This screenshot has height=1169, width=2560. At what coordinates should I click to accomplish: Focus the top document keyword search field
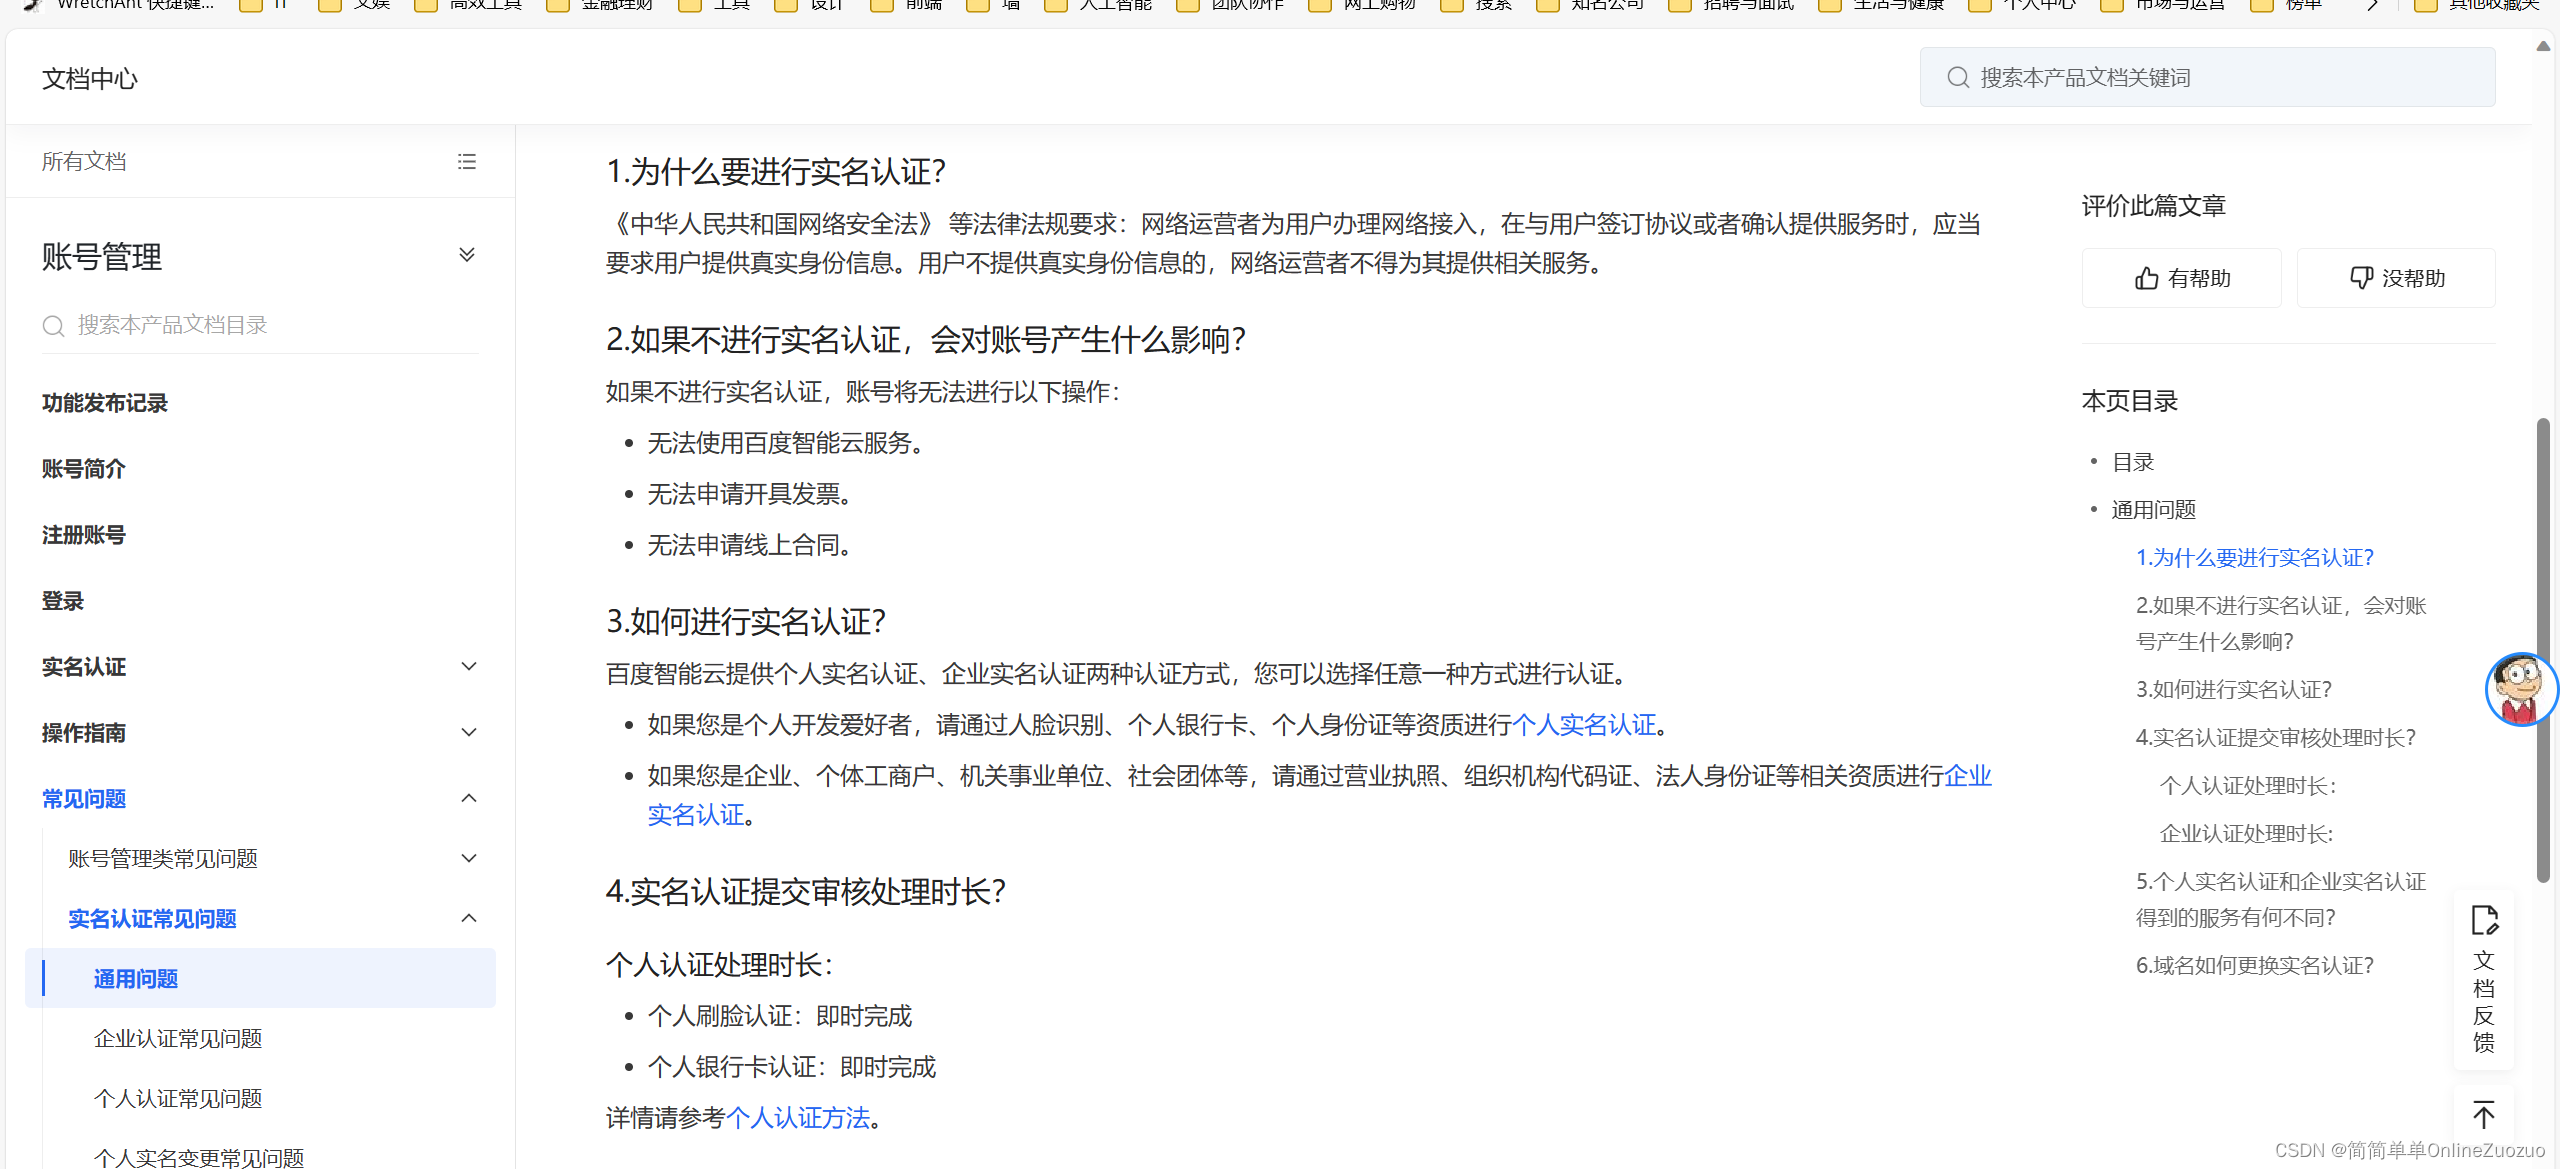click(x=2208, y=78)
